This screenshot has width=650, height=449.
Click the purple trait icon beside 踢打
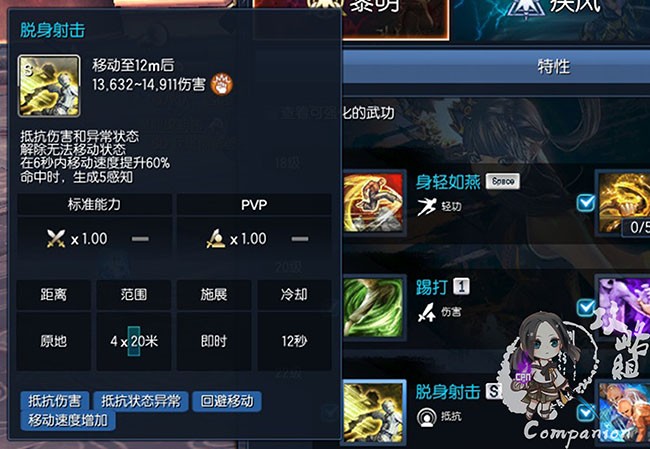click(625, 308)
